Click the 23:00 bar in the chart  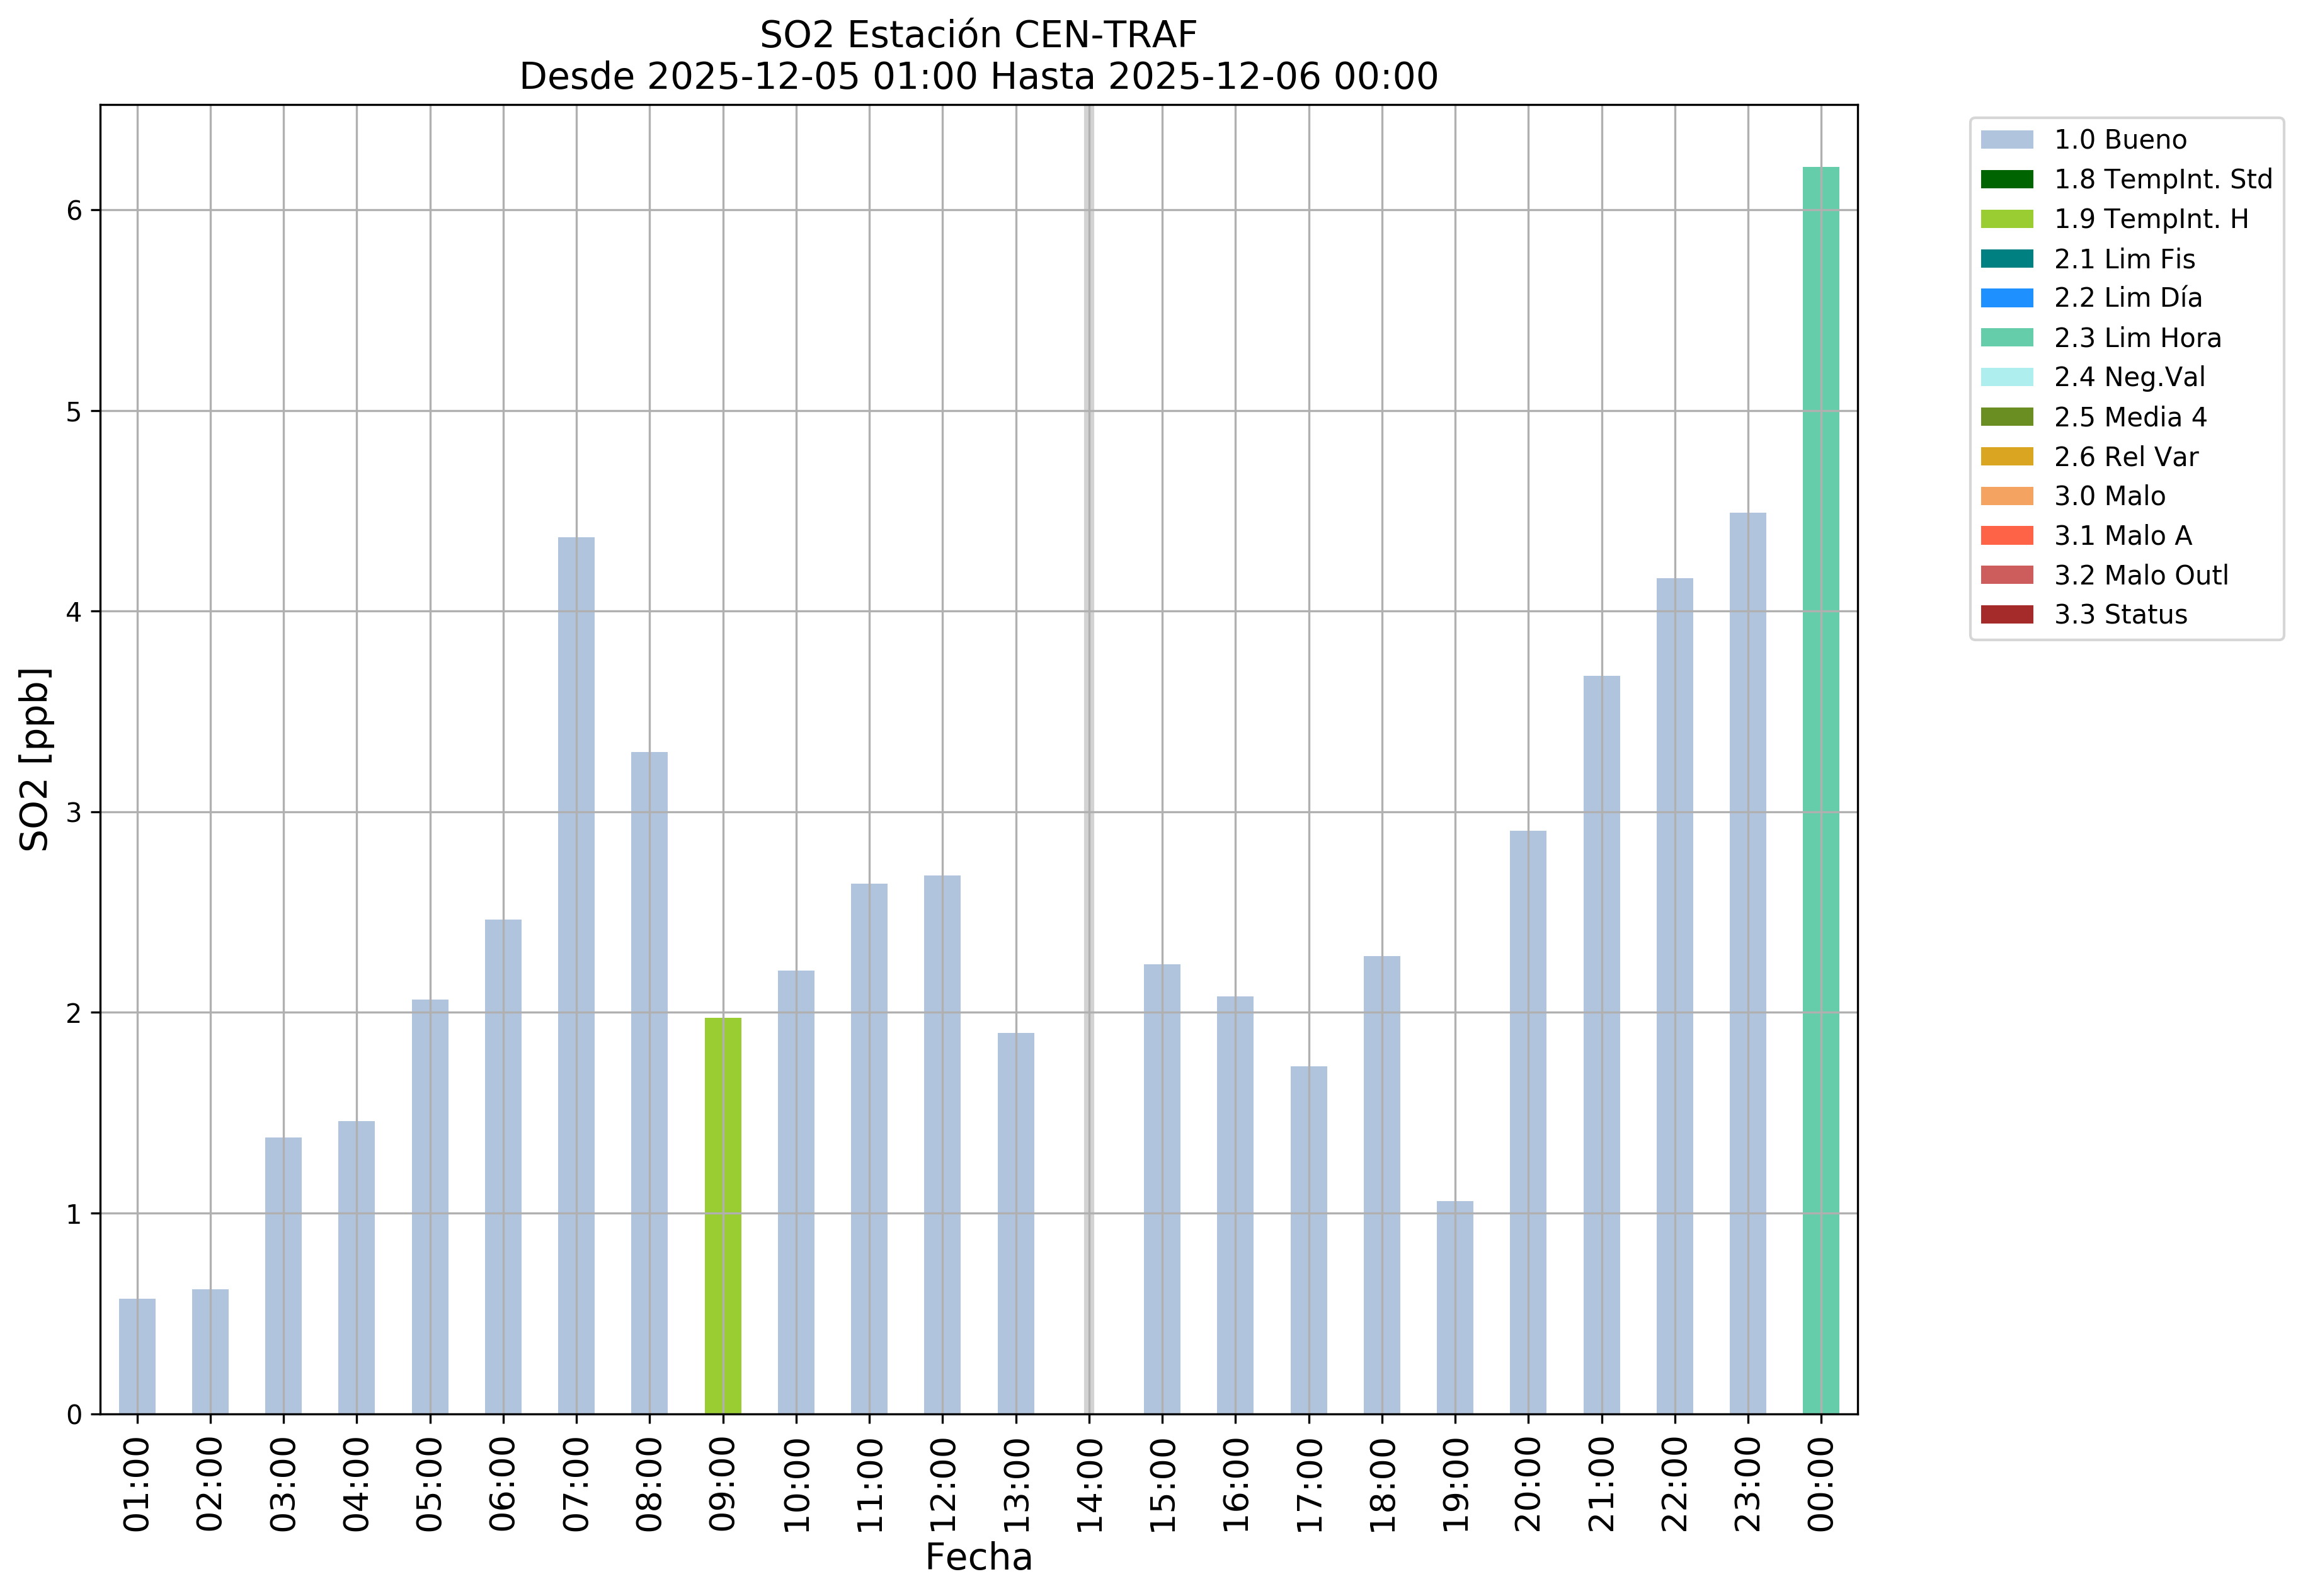click(x=1747, y=963)
